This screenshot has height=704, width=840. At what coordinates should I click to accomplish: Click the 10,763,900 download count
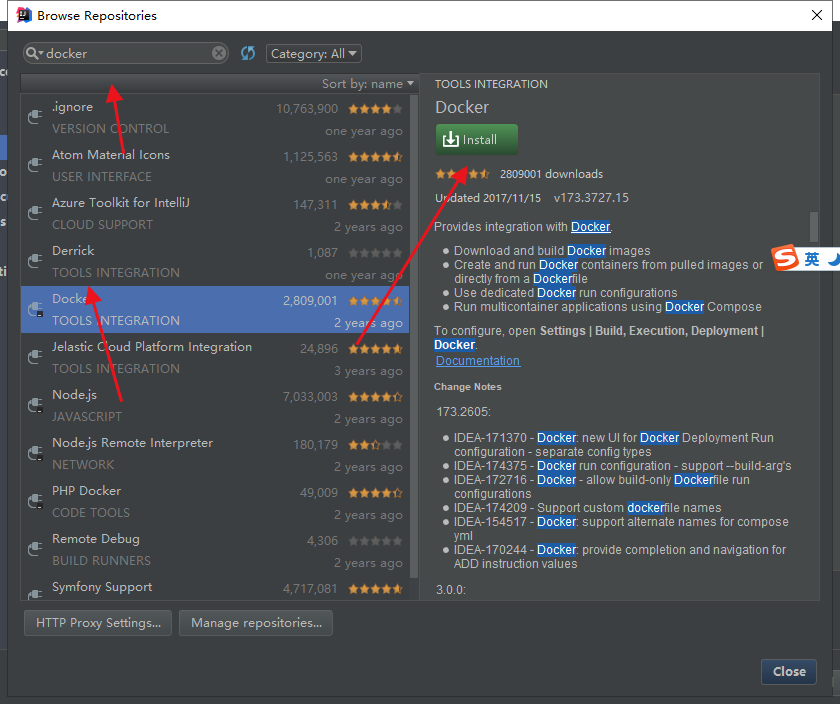pos(307,109)
